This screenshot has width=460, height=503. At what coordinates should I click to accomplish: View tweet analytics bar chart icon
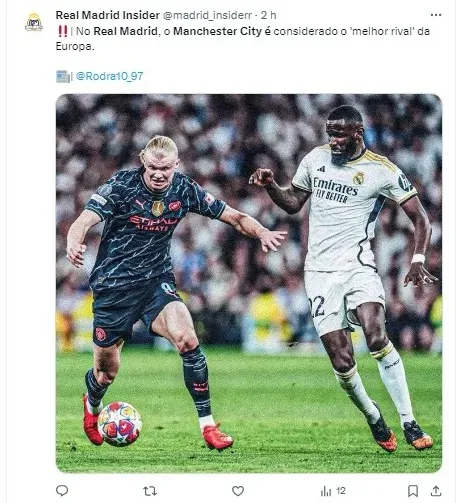coord(326,491)
